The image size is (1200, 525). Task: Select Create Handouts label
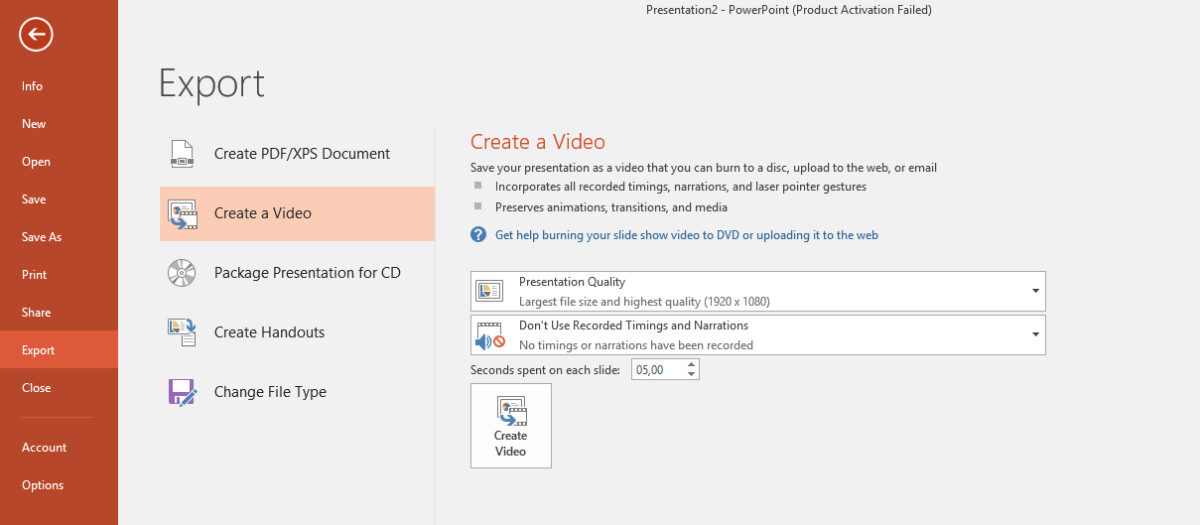coord(269,332)
